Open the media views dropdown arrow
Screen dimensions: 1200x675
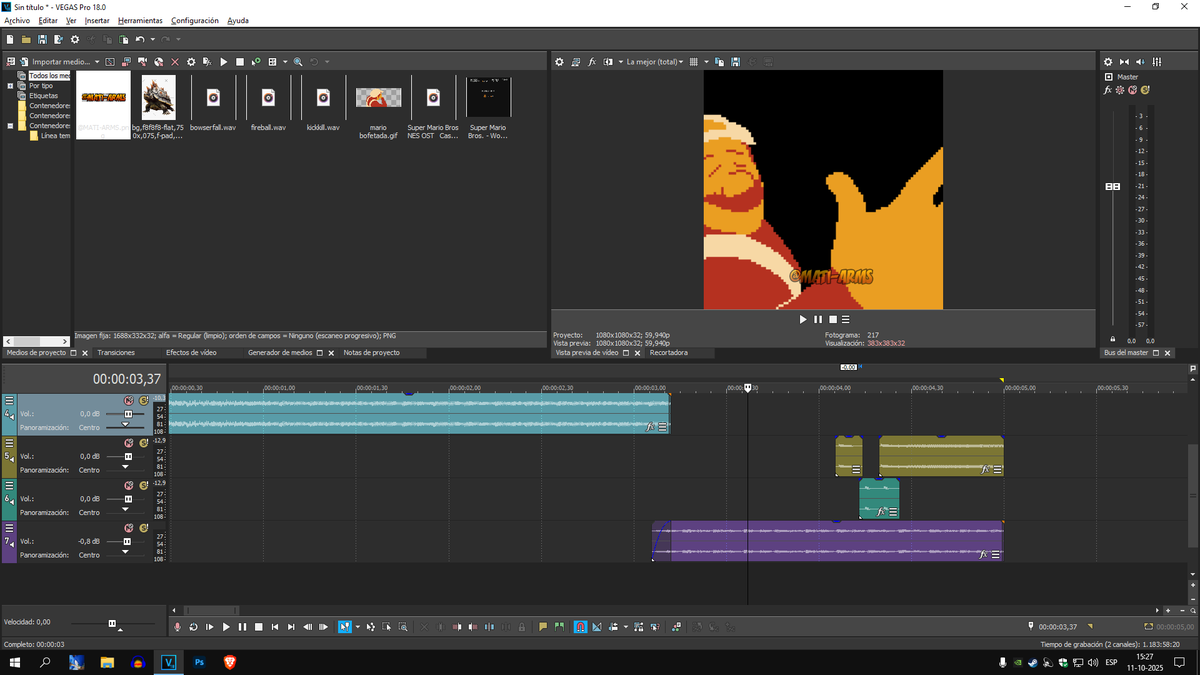tap(285, 62)
